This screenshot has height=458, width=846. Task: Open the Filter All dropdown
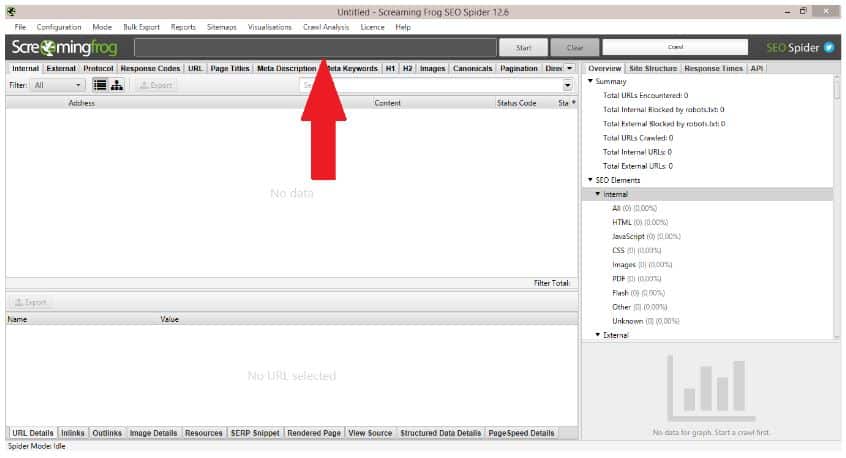(x=58, y=85)
